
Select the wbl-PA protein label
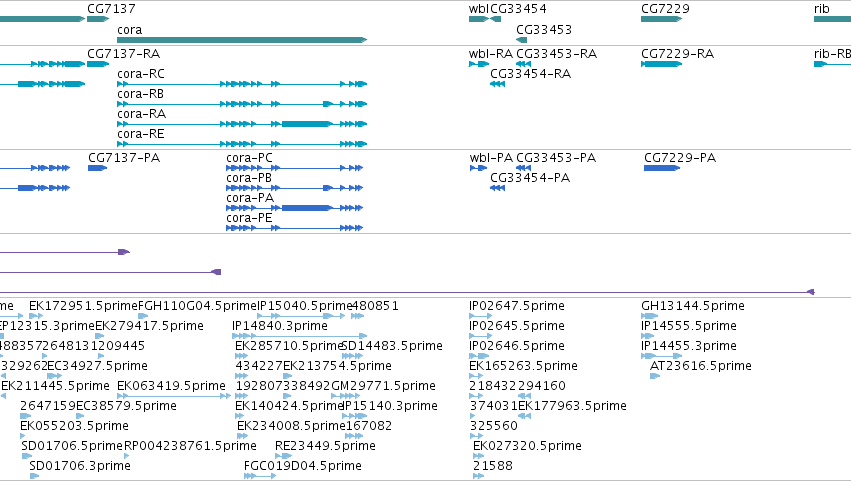tap(491, 158)
